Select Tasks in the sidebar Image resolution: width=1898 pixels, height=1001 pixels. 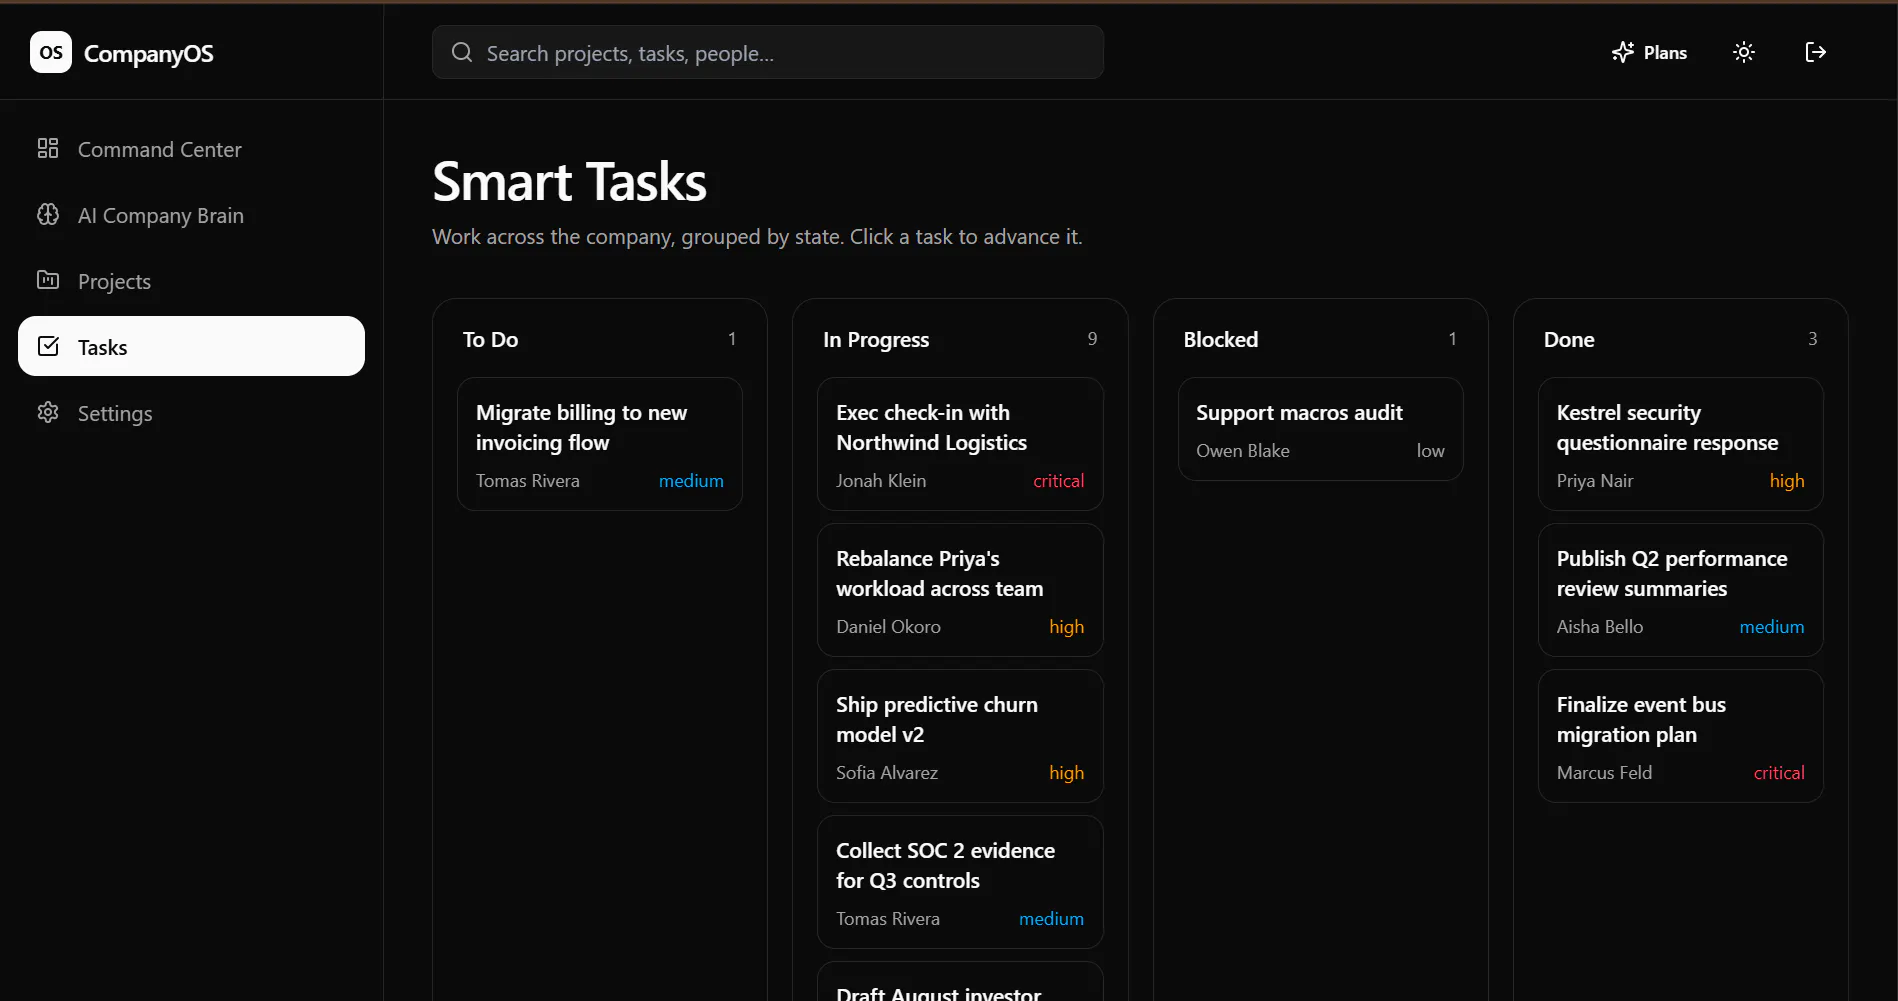[x=191, y=346]
